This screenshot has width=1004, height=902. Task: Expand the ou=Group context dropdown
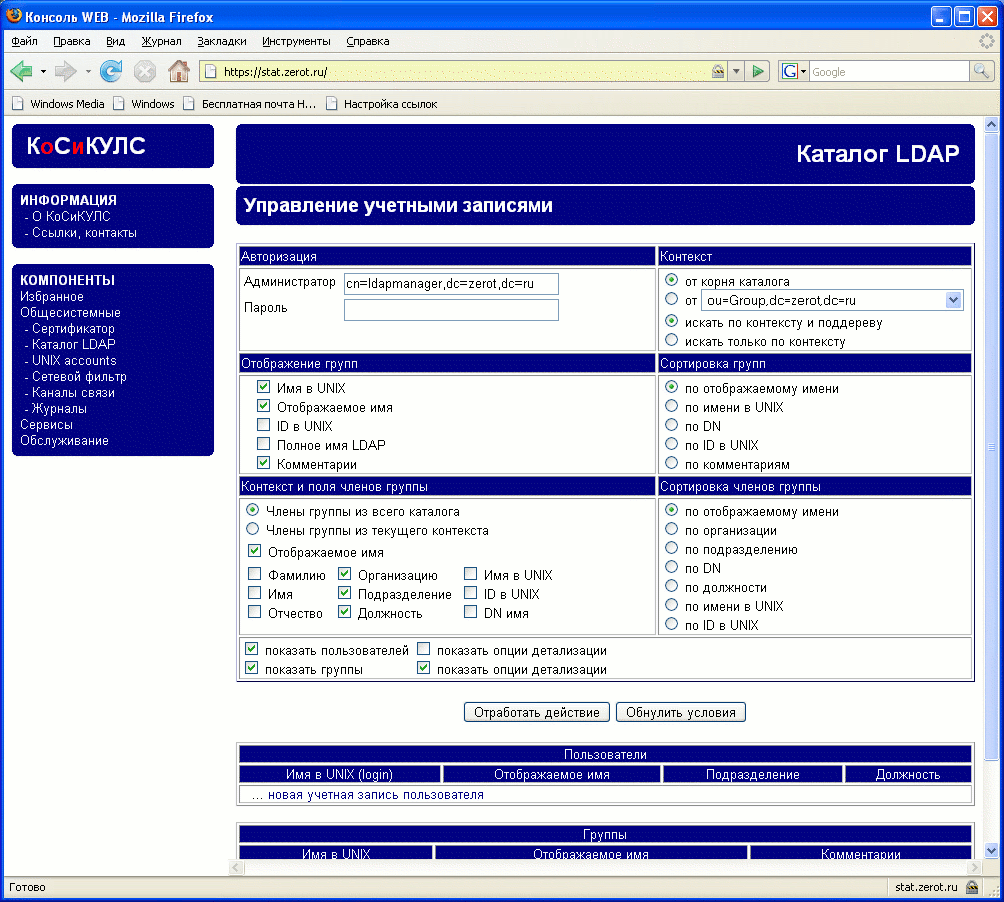953,300
